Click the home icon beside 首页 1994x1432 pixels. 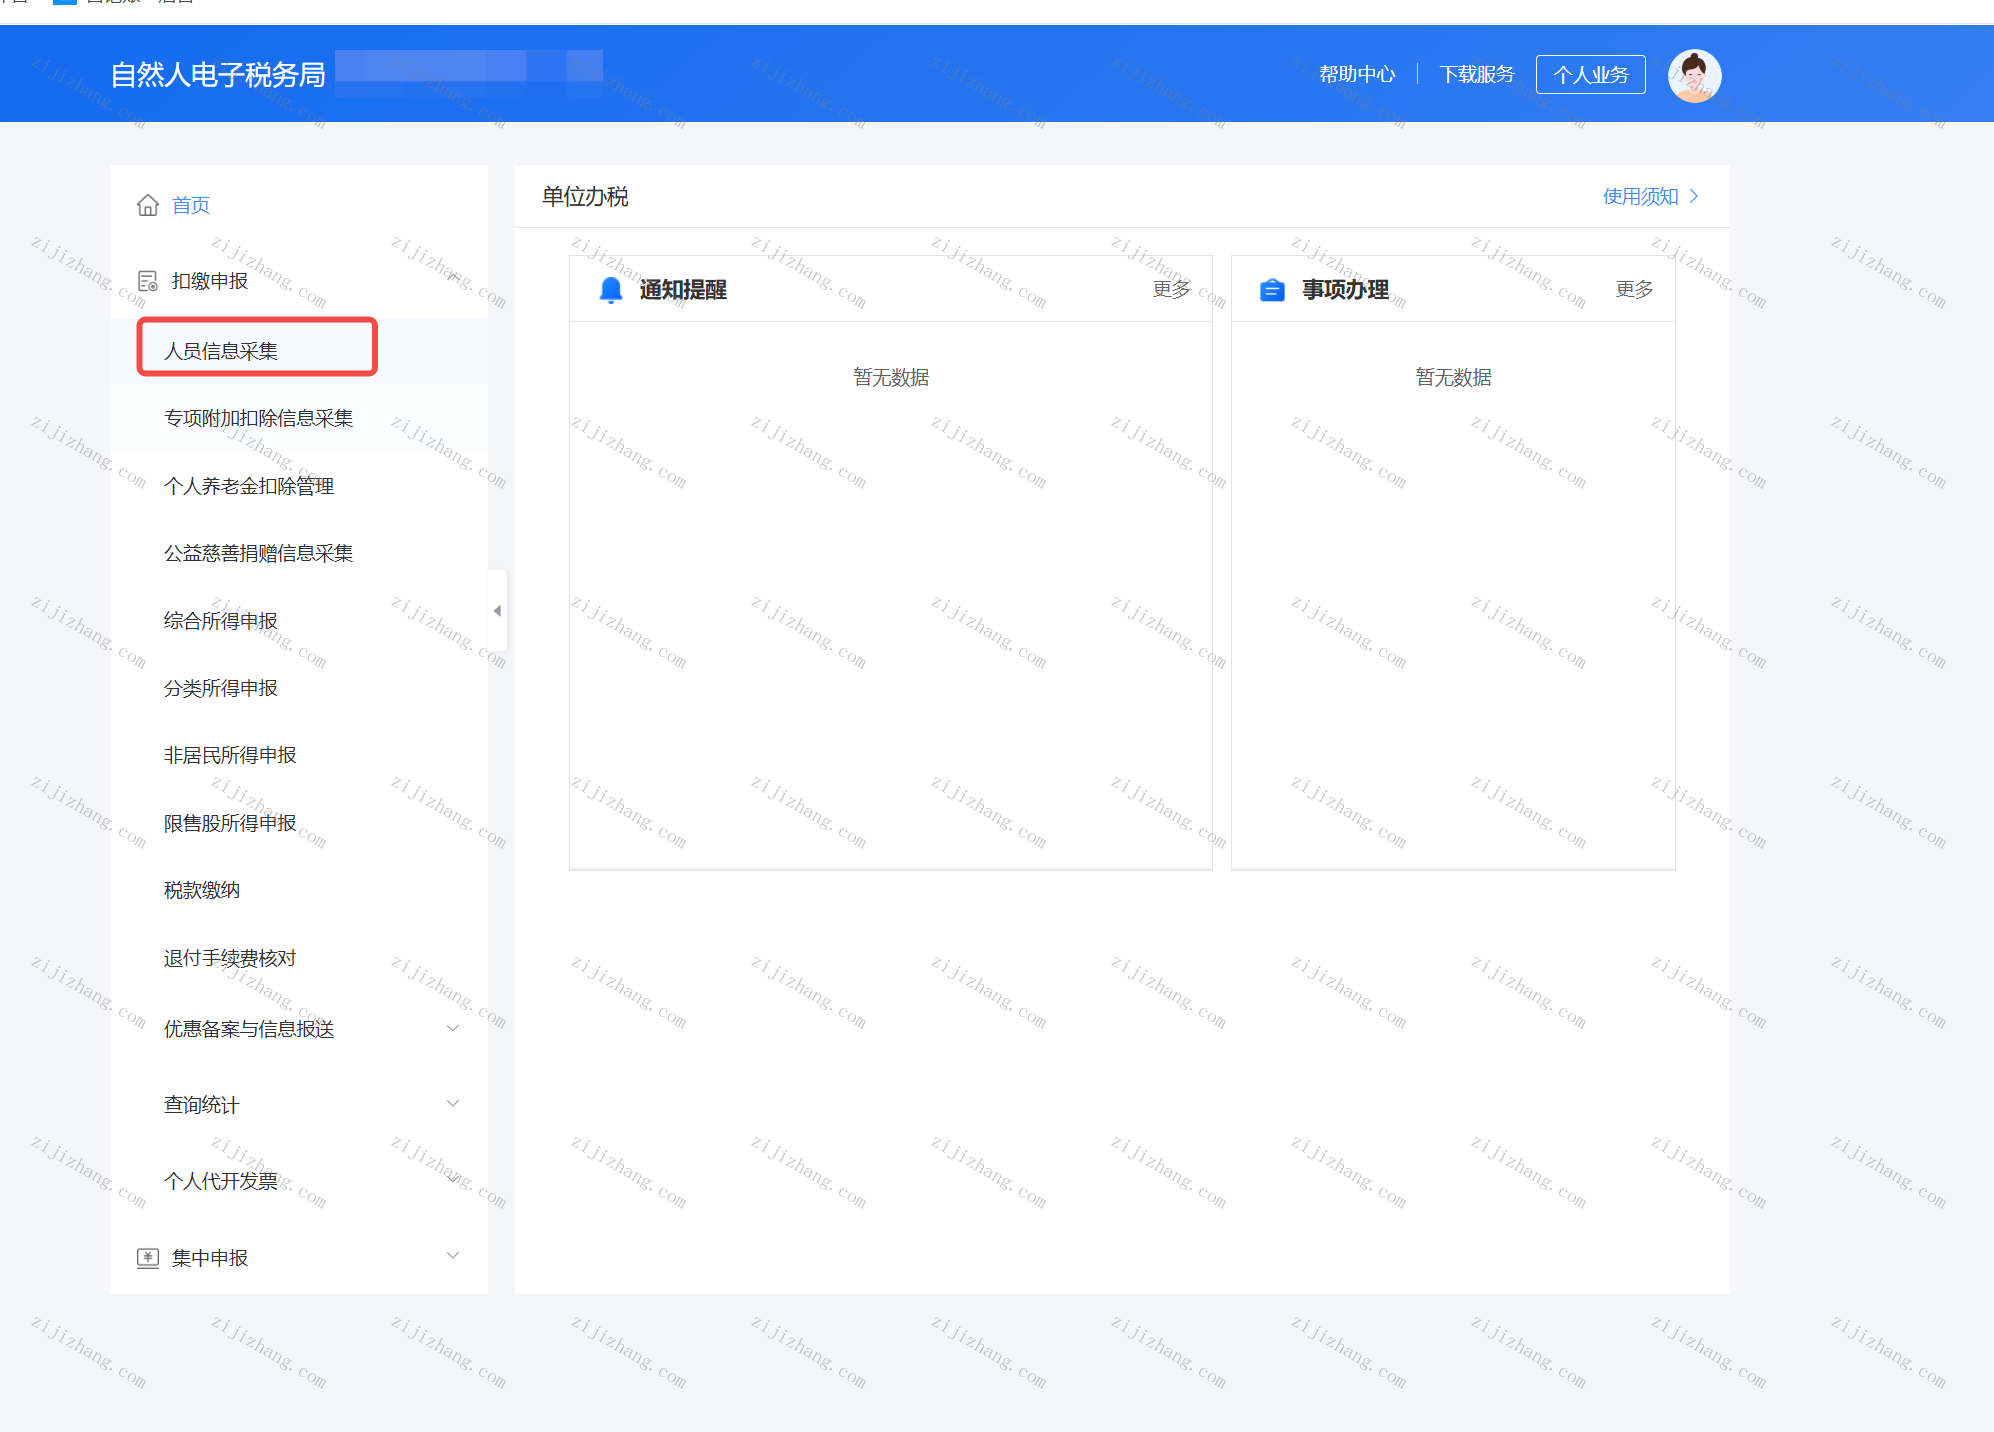(148, 205)
